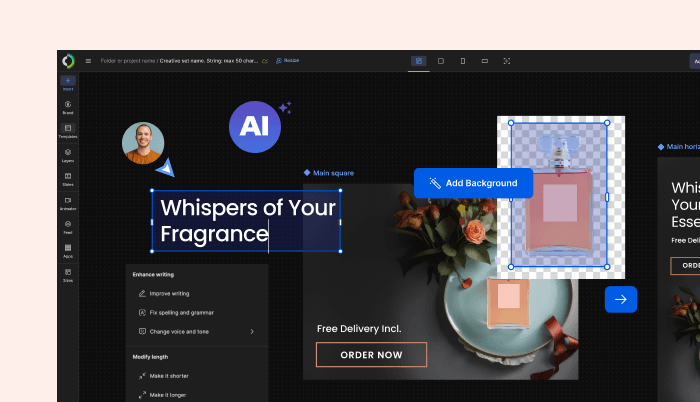Screen dimensions: 700x402
Task: Open the Layers panel icon
Action: pyautogui.click(x=68, y=154)
